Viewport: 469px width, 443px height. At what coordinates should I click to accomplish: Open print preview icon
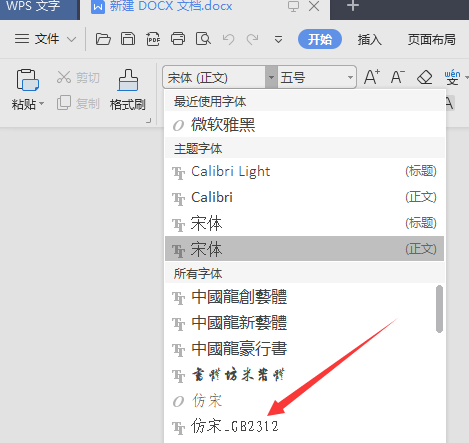[x=203, y=39]
